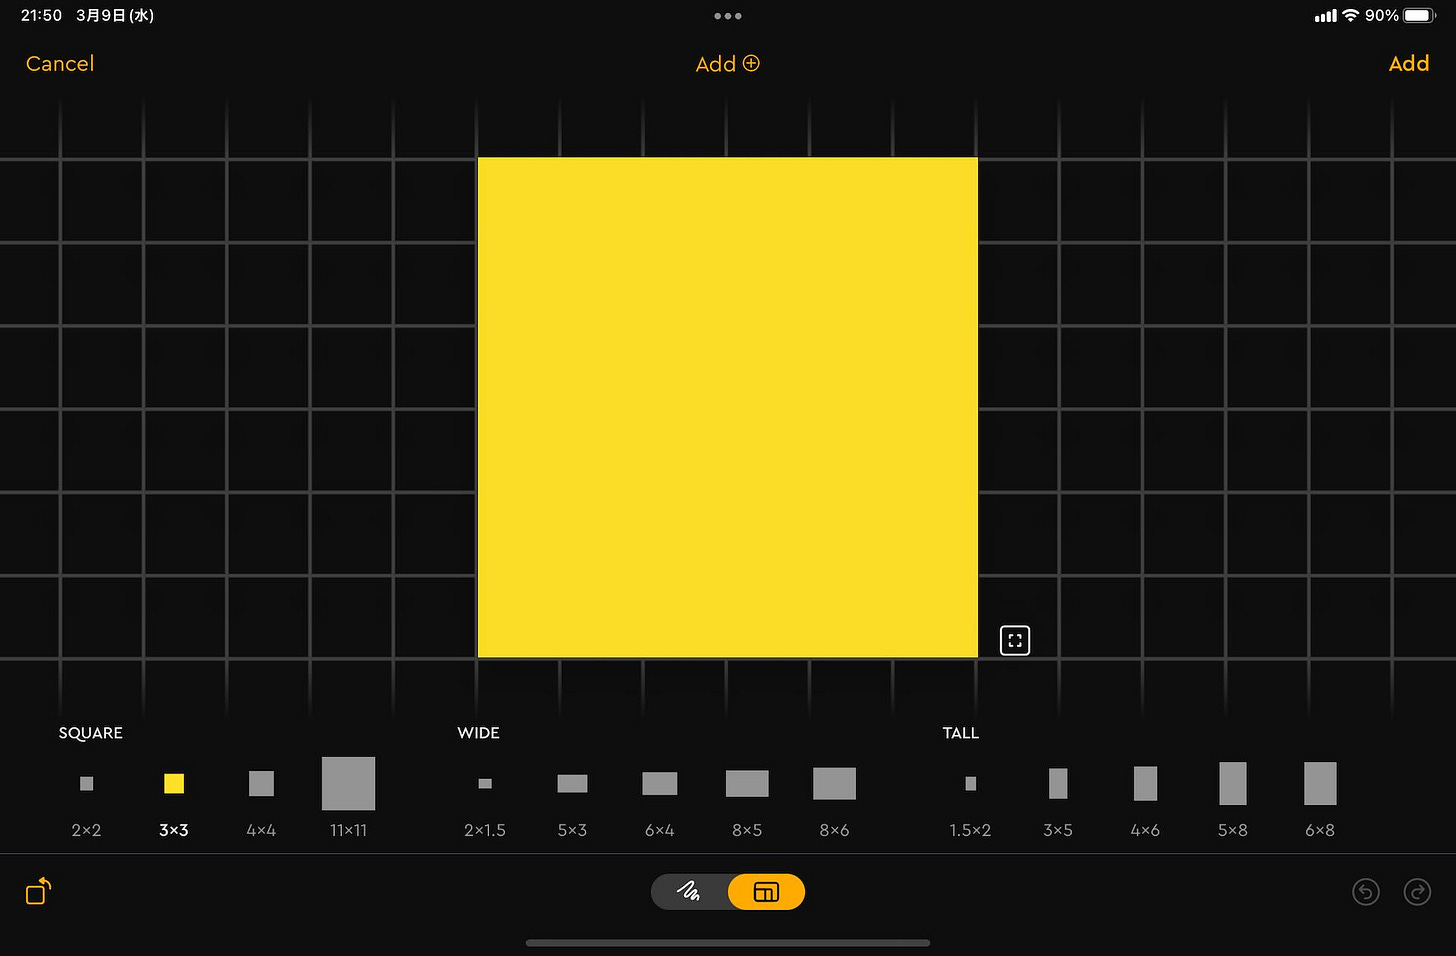1456x956 pixels.
Task: Tap the redo arrow icon
Action: 1417,892
